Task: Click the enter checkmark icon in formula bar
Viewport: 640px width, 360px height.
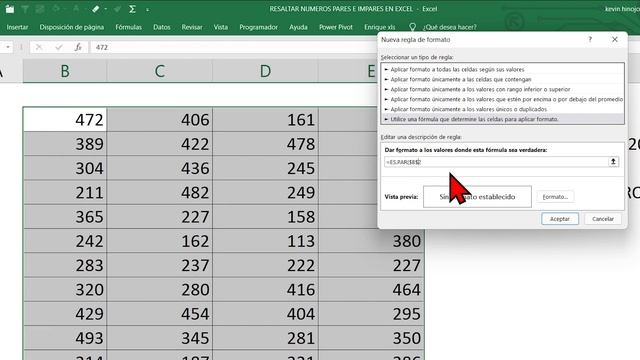Action: point(59,47)
